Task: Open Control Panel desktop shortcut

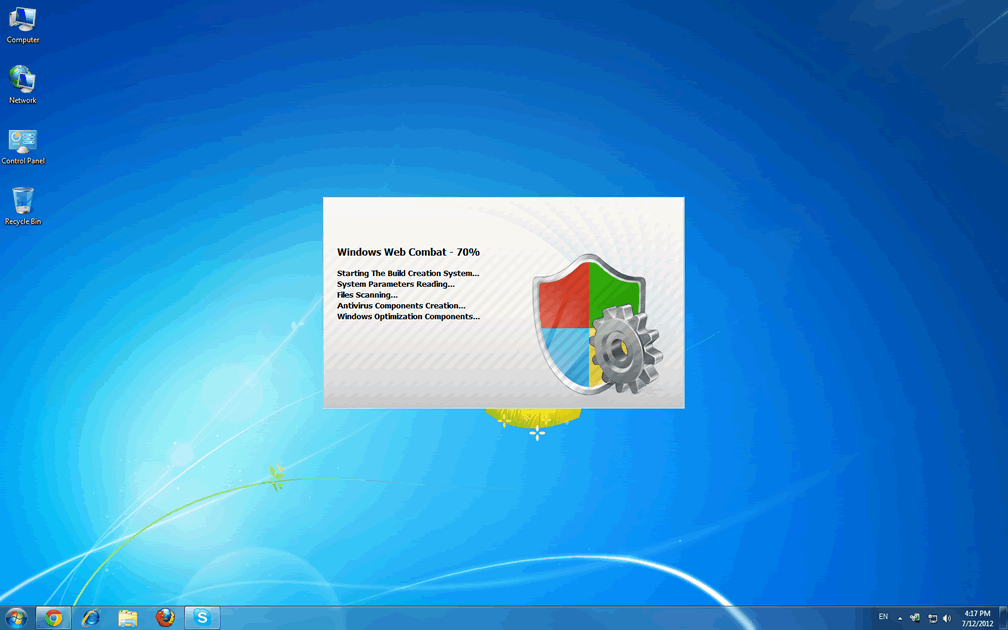Action: [x=22, y=145]
